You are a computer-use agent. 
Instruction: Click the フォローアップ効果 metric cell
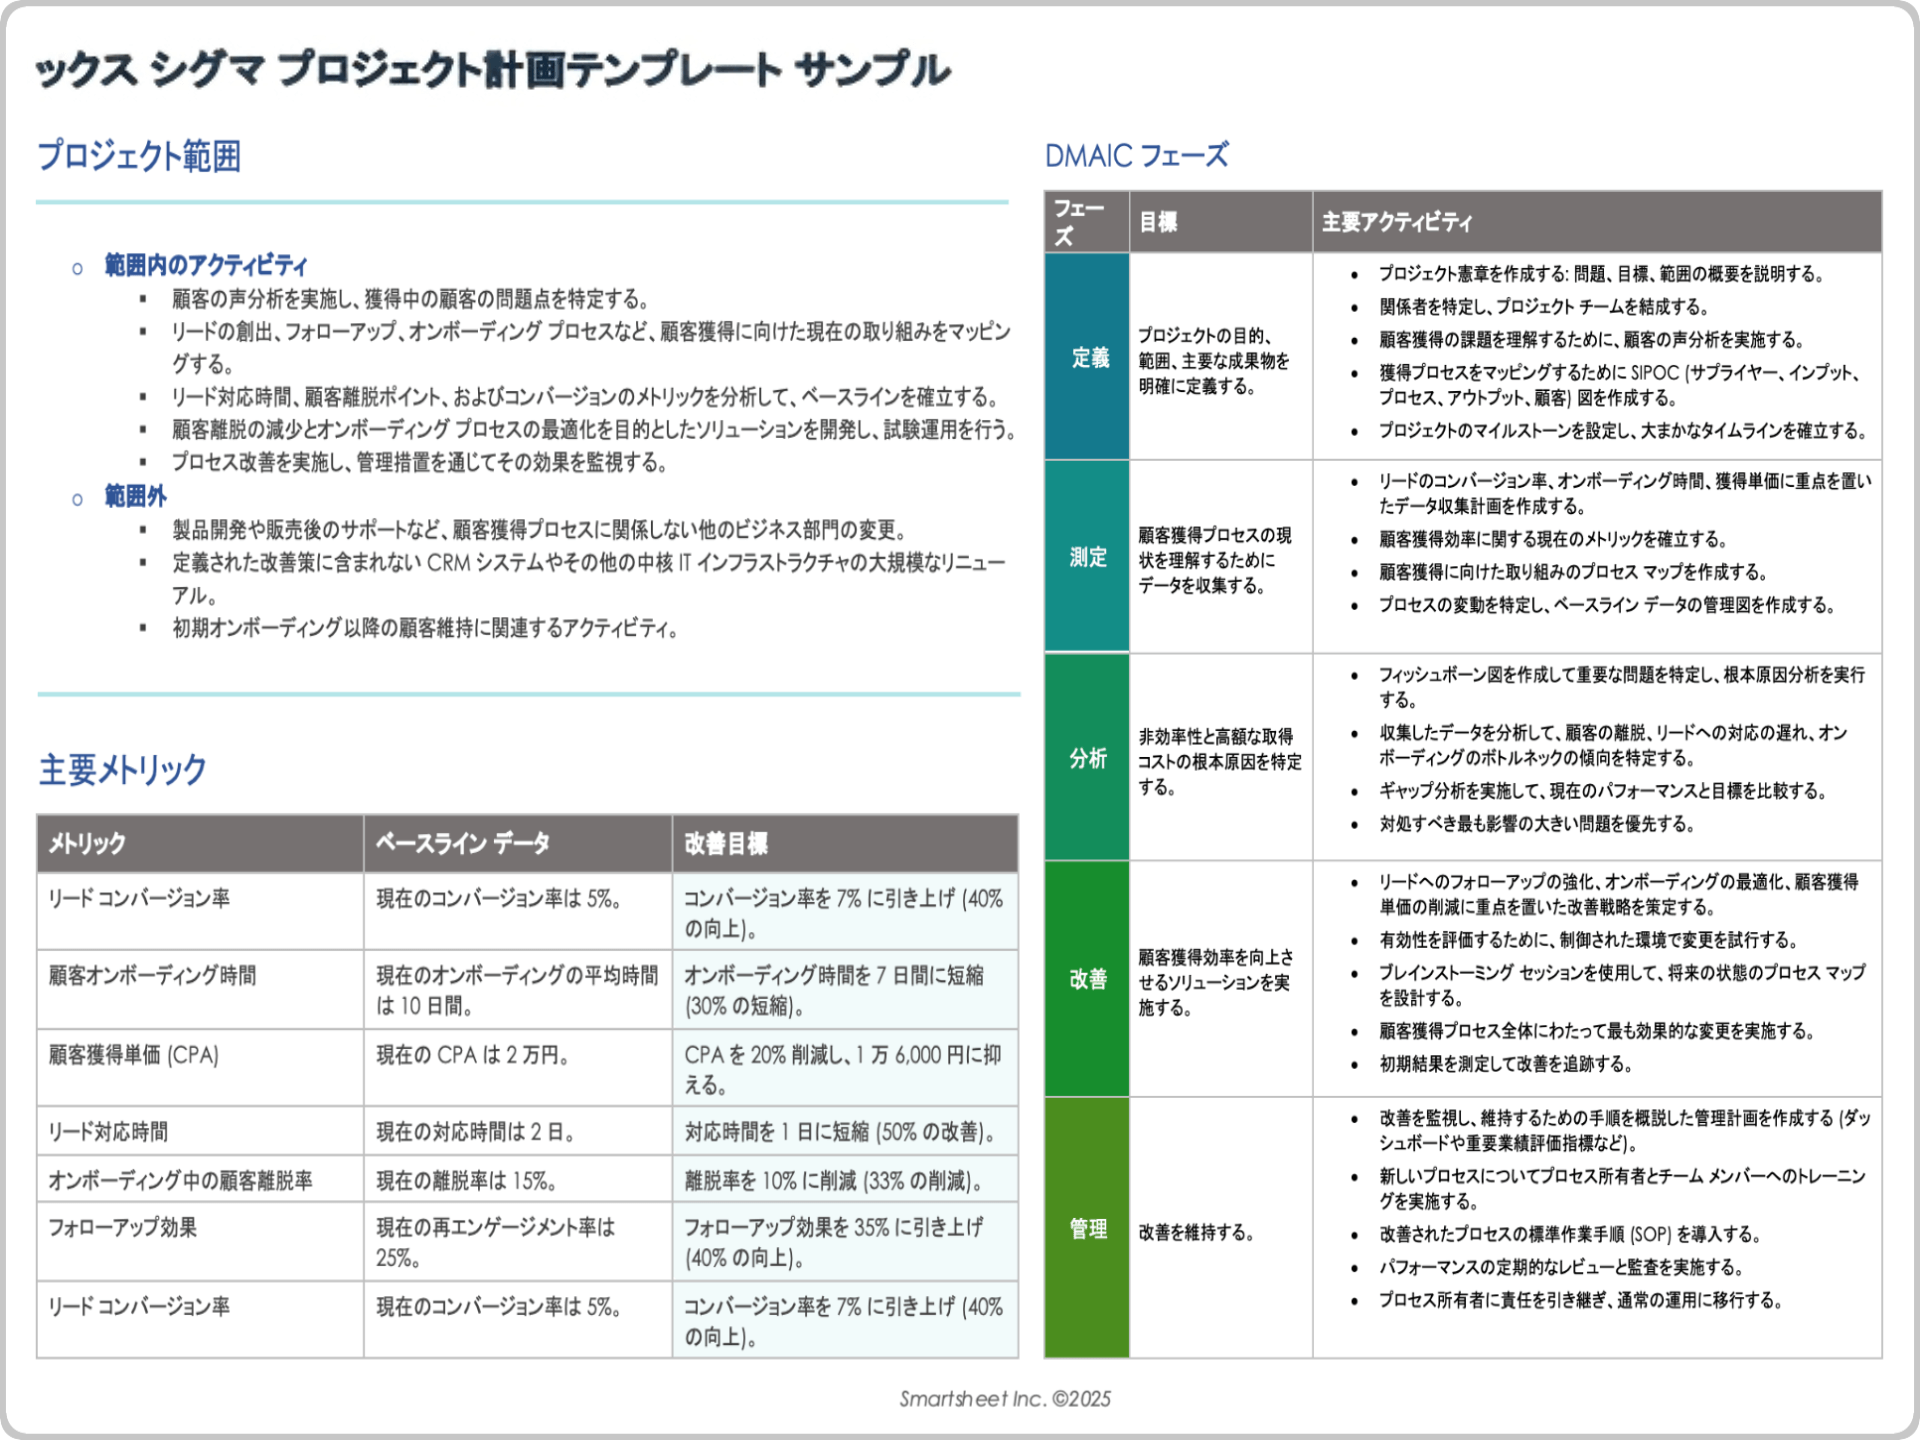(200, 1242)
